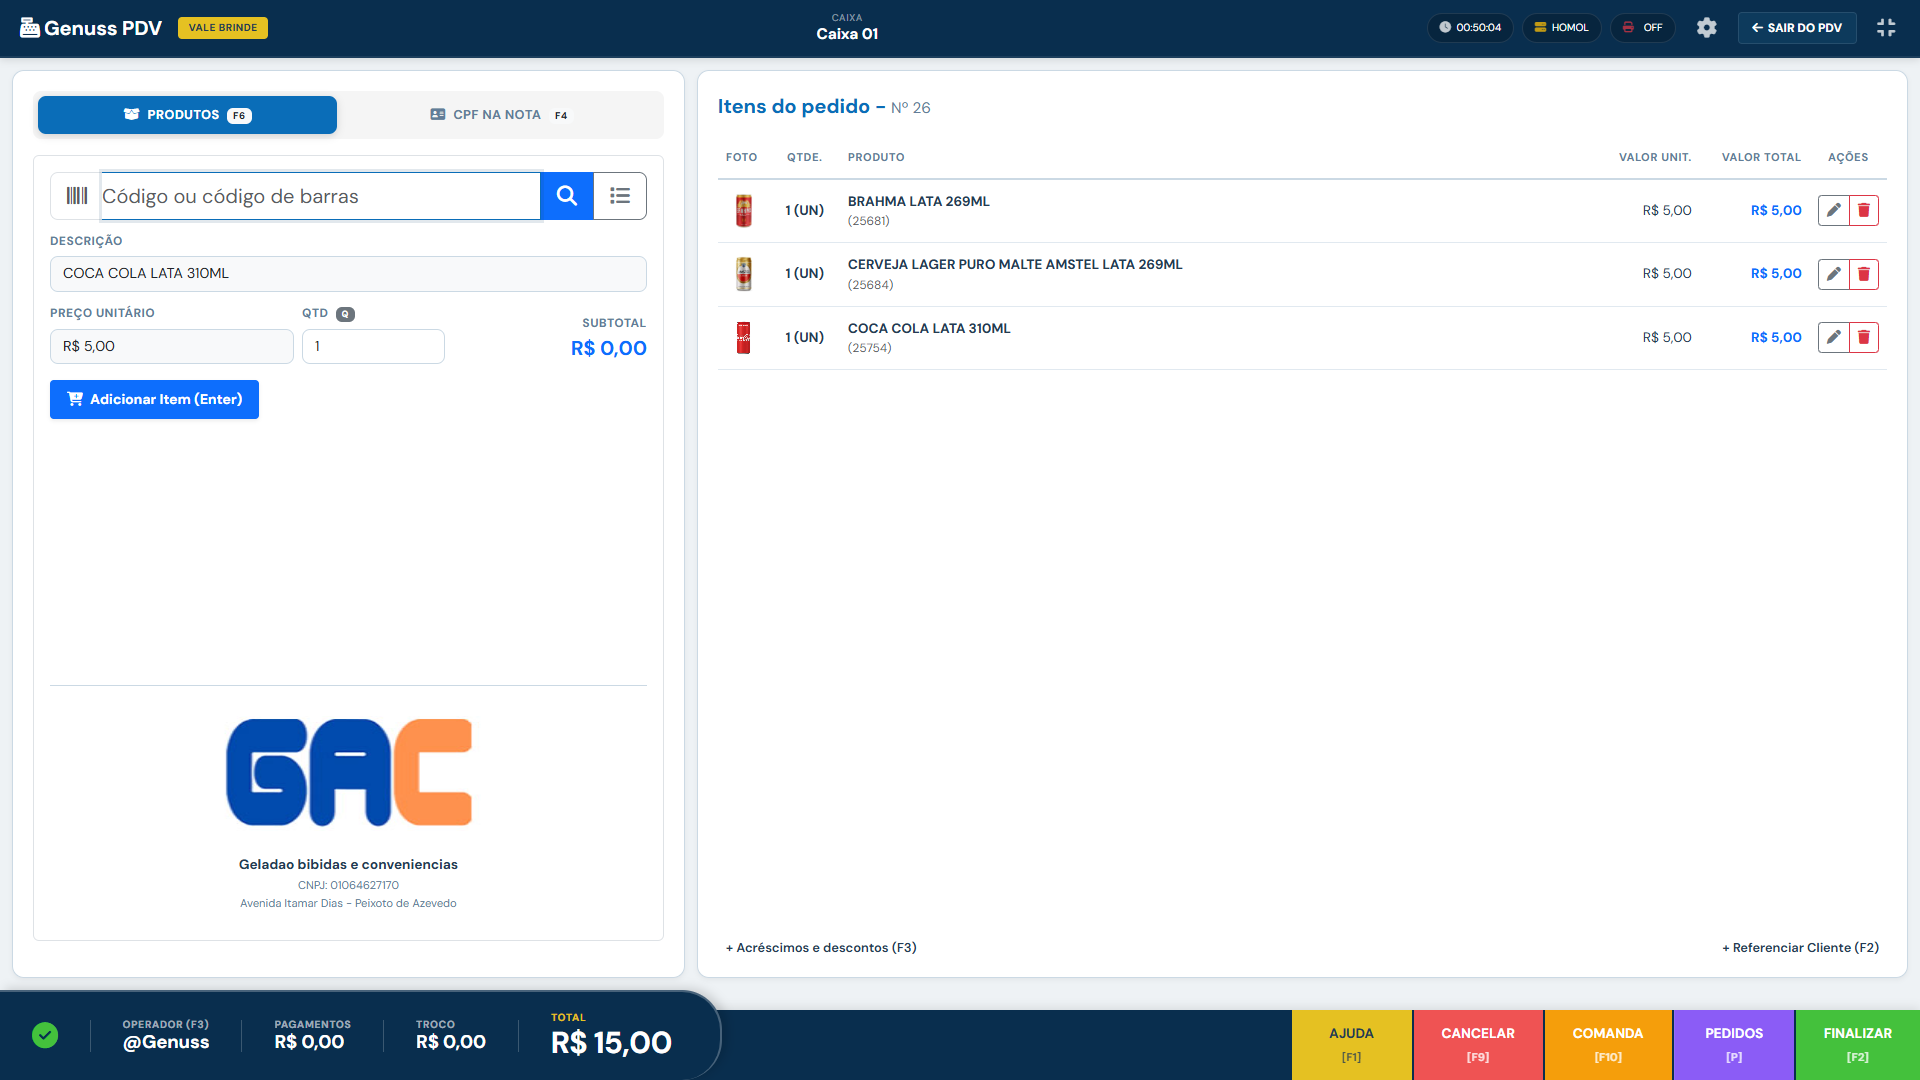Edit the CERVEJA AMSTEL LATA 269ML item

tap(1833, 274)
